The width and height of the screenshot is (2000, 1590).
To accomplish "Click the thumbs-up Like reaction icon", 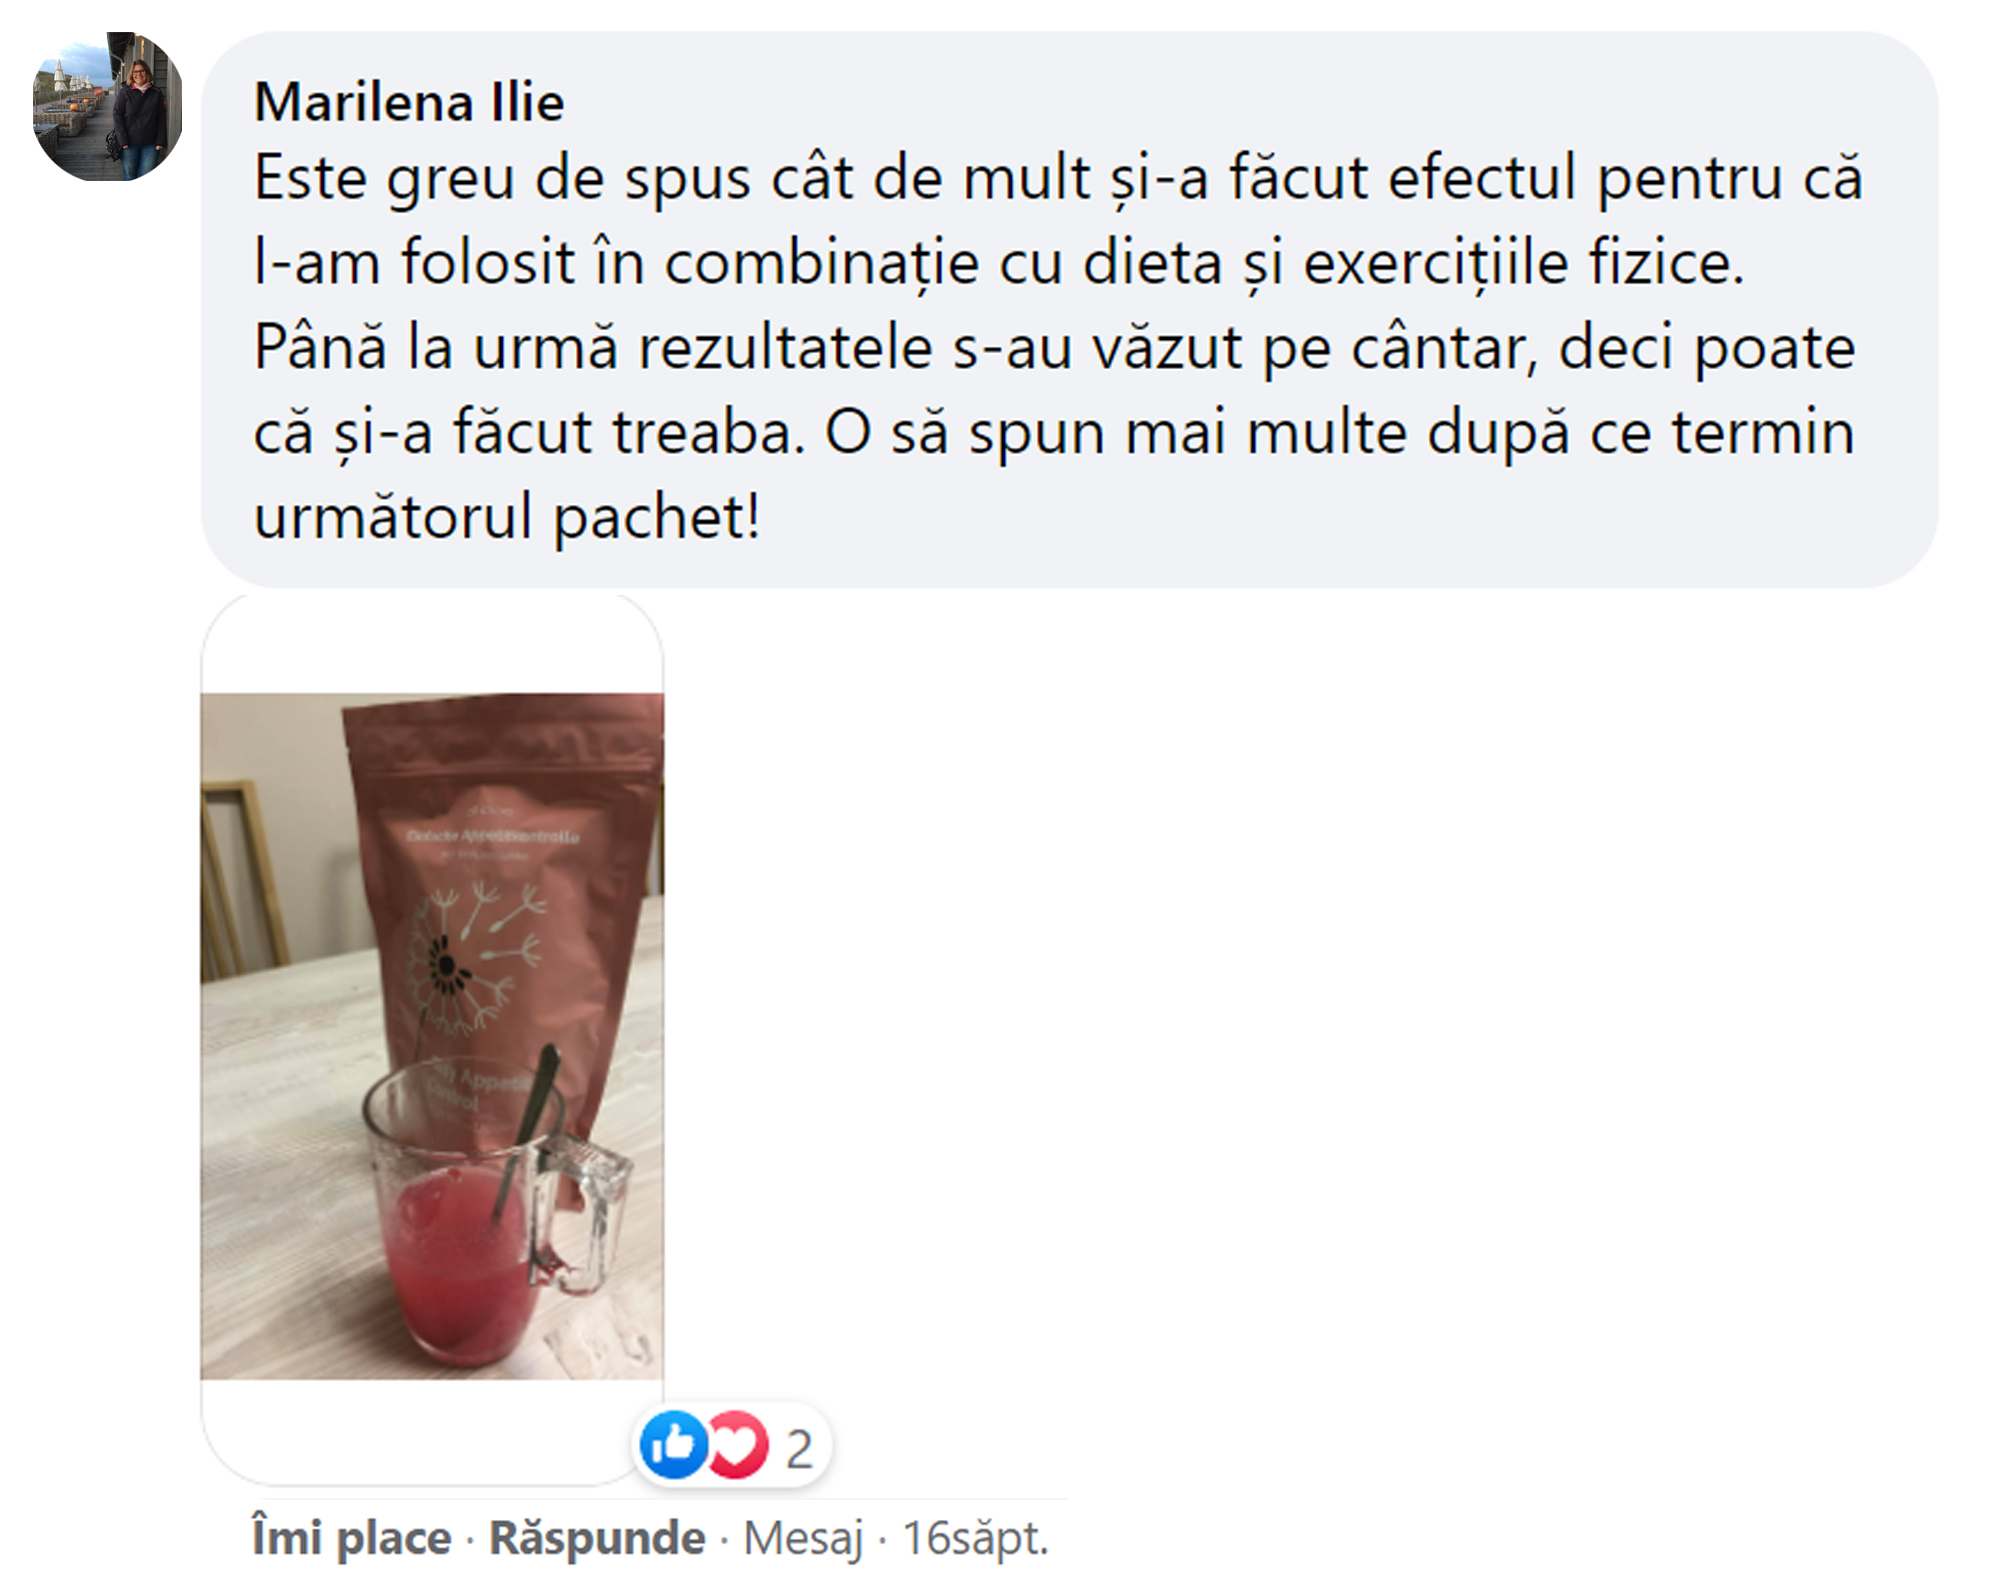I will tap(673, 1444).
